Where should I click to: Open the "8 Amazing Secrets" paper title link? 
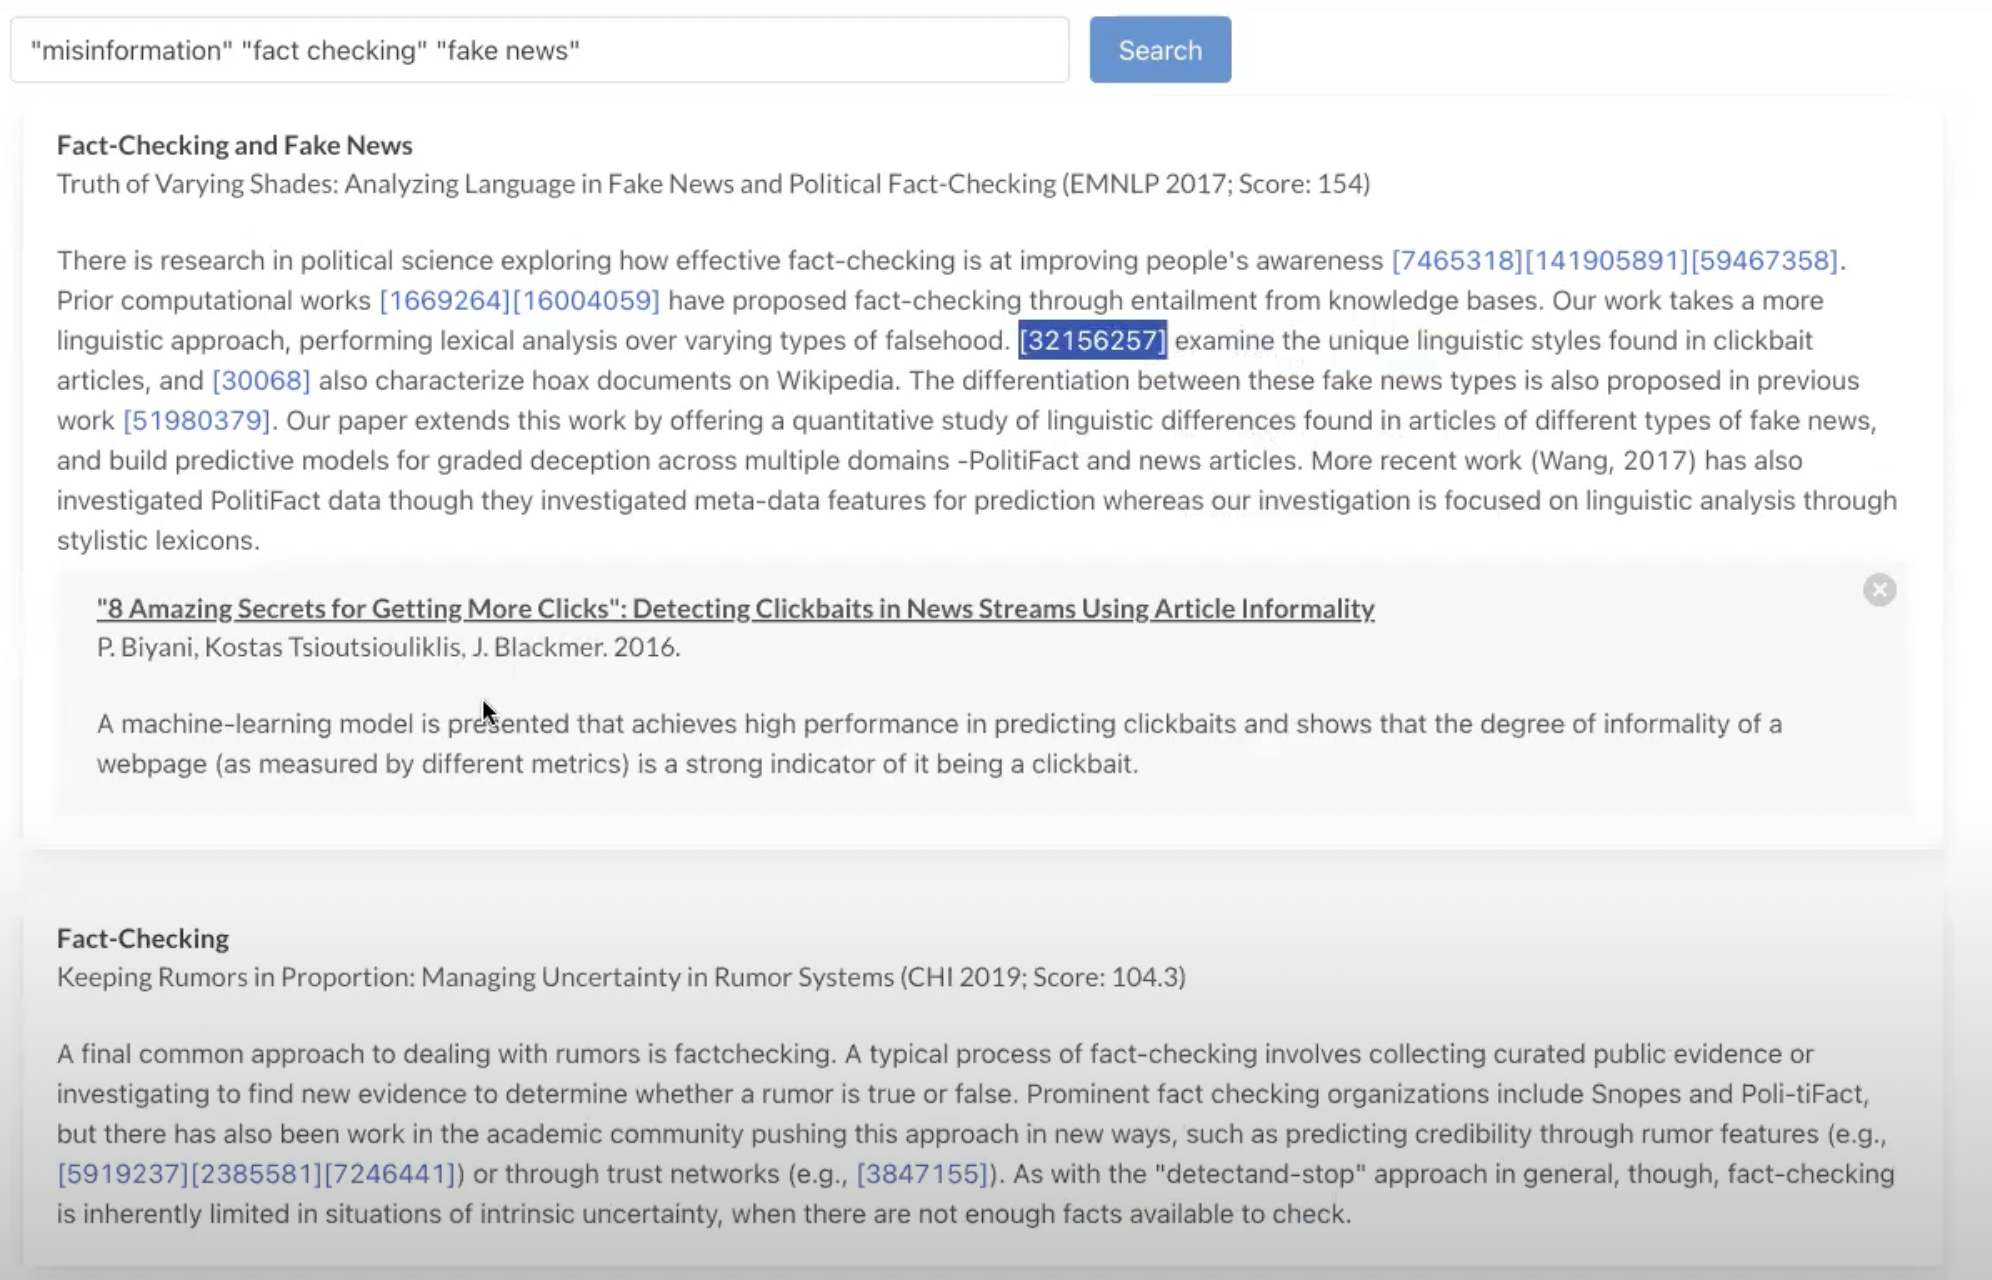(x=735, y=608)
